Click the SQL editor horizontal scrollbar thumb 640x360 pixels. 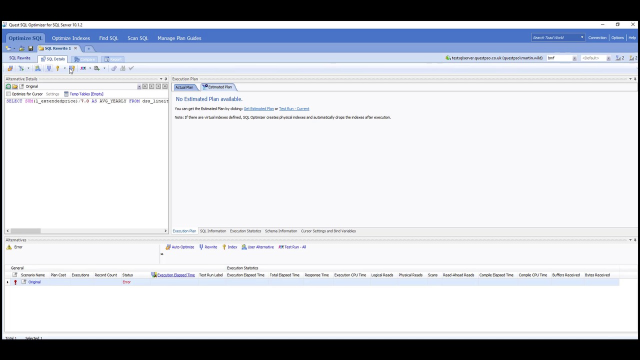coord(26,231)
